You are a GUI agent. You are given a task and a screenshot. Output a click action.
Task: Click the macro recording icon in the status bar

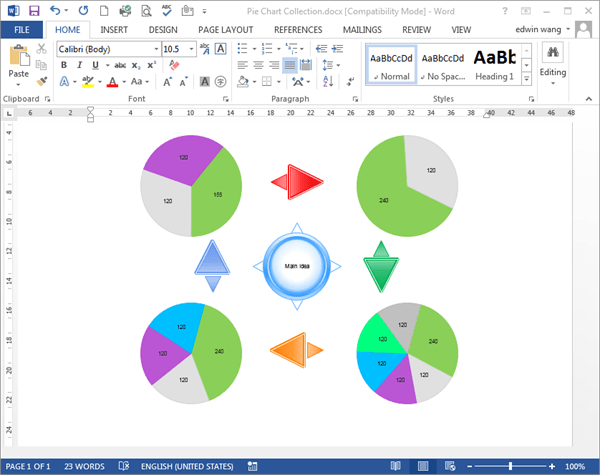[x=252, y=466]
